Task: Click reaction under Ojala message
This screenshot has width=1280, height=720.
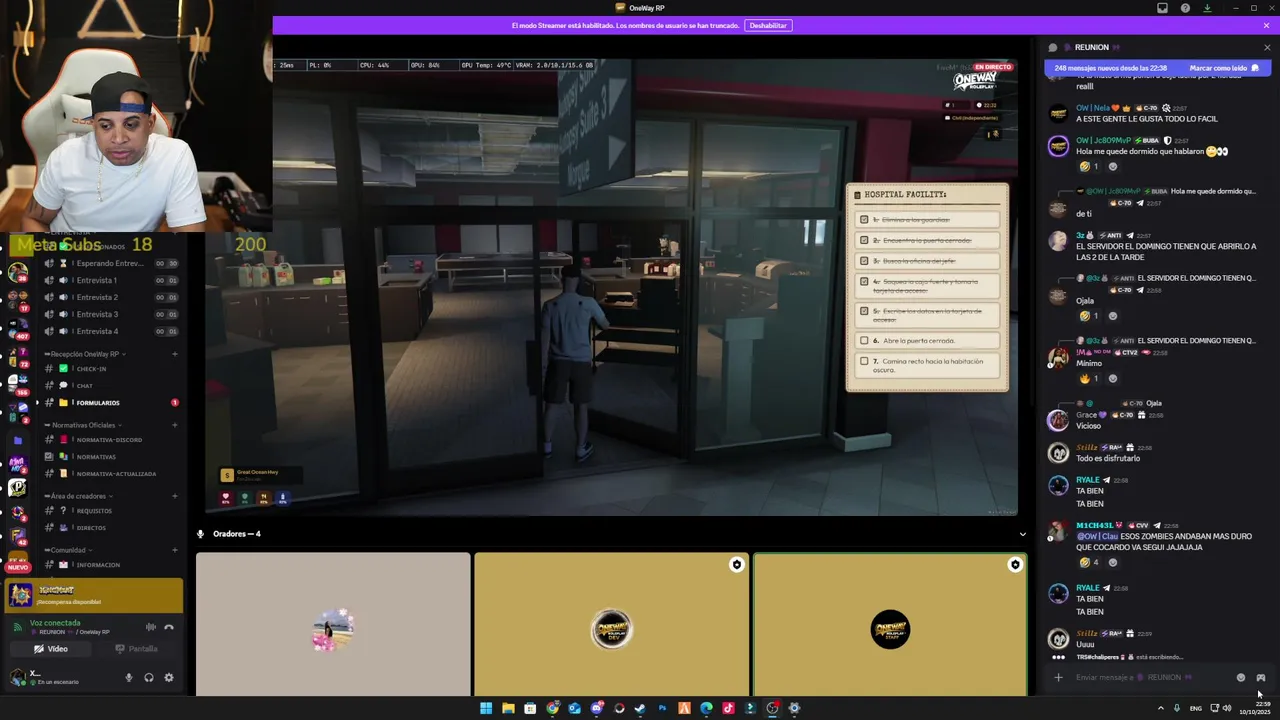Action: pyautogui.click(x=1088, y=316)
